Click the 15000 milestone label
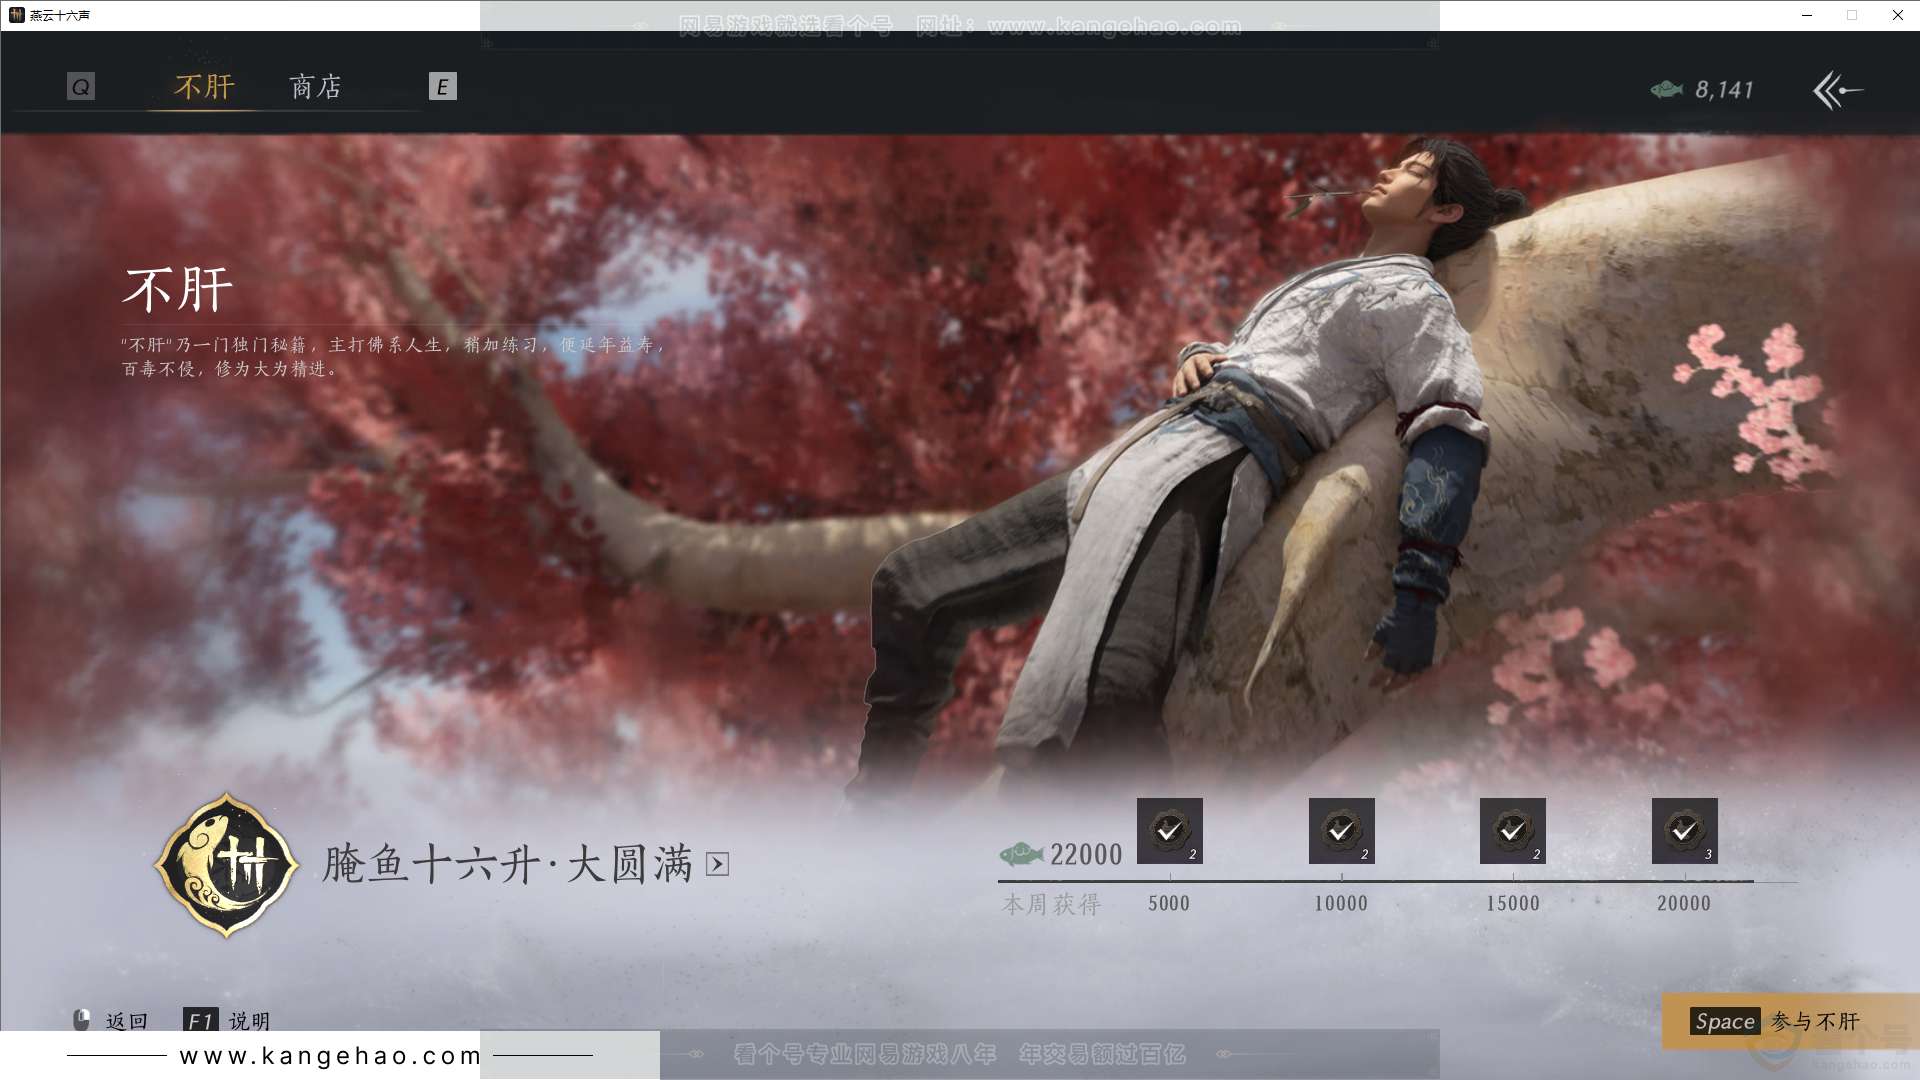1920x1080 pixels. pyautogui.click(x=1513, y=903)
